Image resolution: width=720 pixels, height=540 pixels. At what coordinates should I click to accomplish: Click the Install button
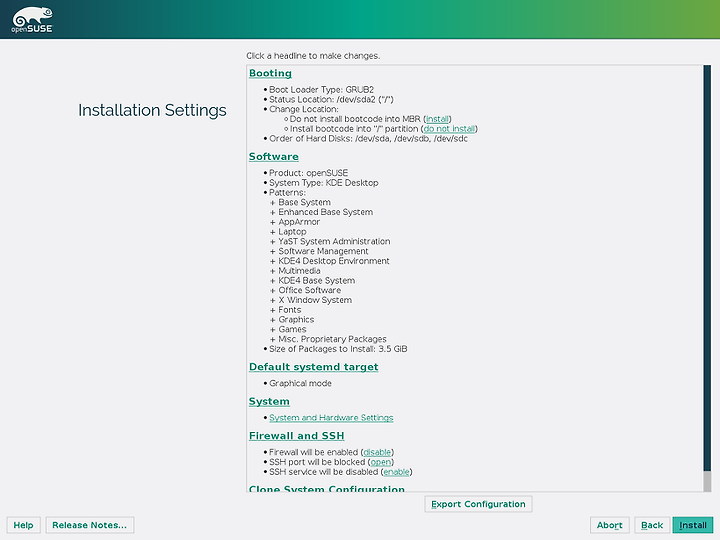click(692, 525)
